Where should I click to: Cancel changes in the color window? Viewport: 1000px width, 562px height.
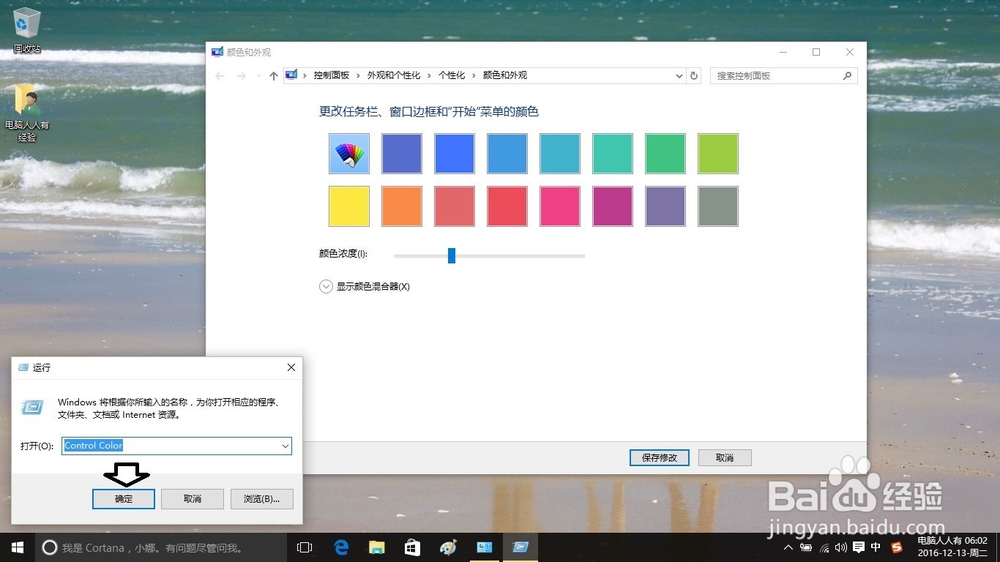(x=724, y=457)
